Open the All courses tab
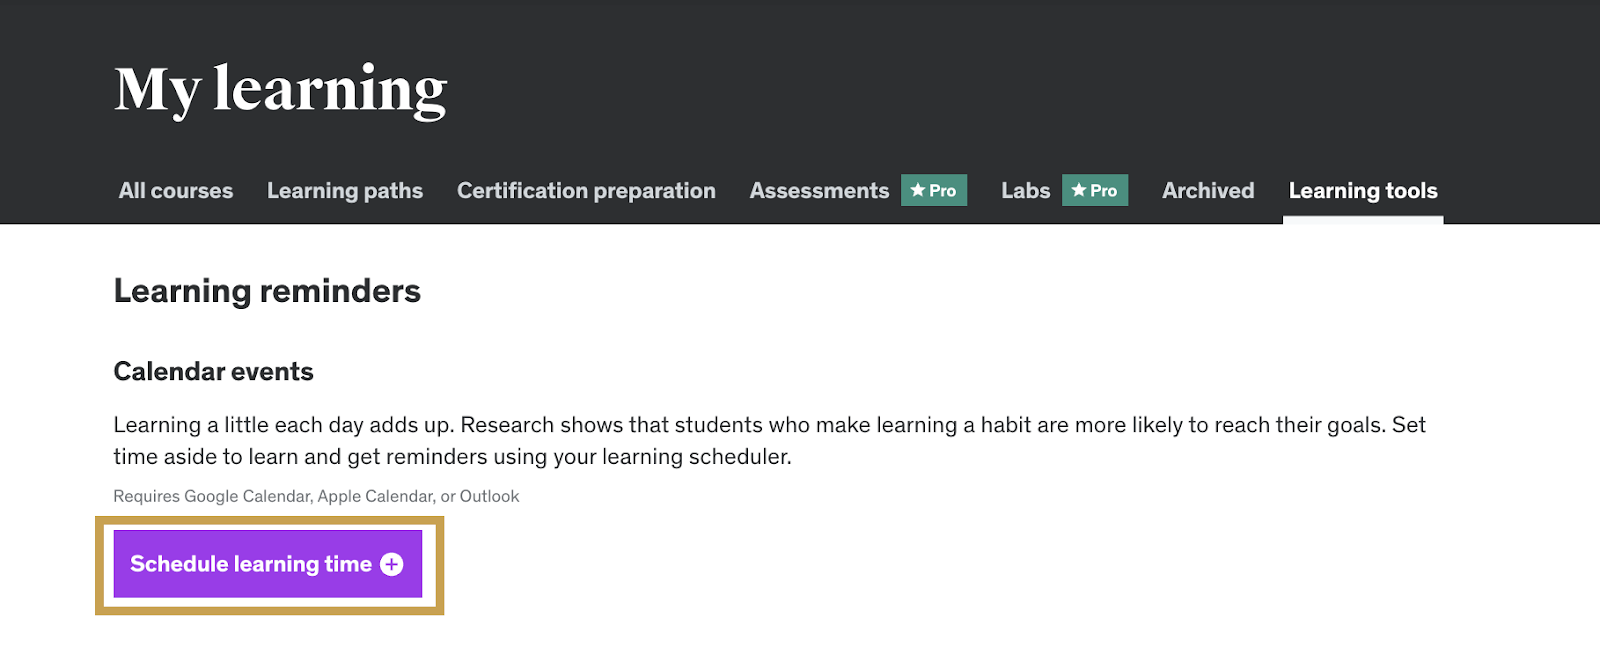 176,191
